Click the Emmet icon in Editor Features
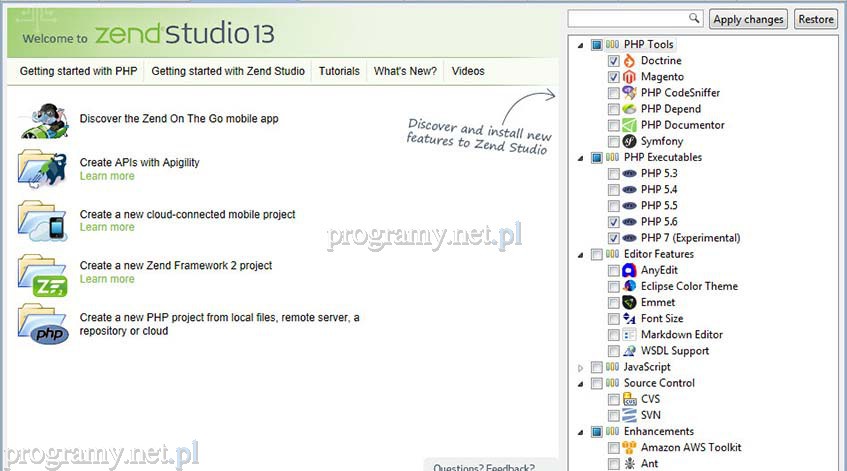The image size is (847, 471). tap(629, 302)
